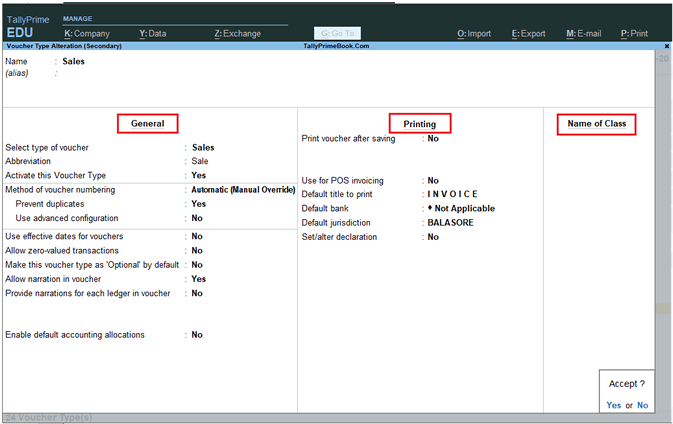673x424 pixels.
Task: Click the 'Select type of voucher' label
Action: point(47,148)
